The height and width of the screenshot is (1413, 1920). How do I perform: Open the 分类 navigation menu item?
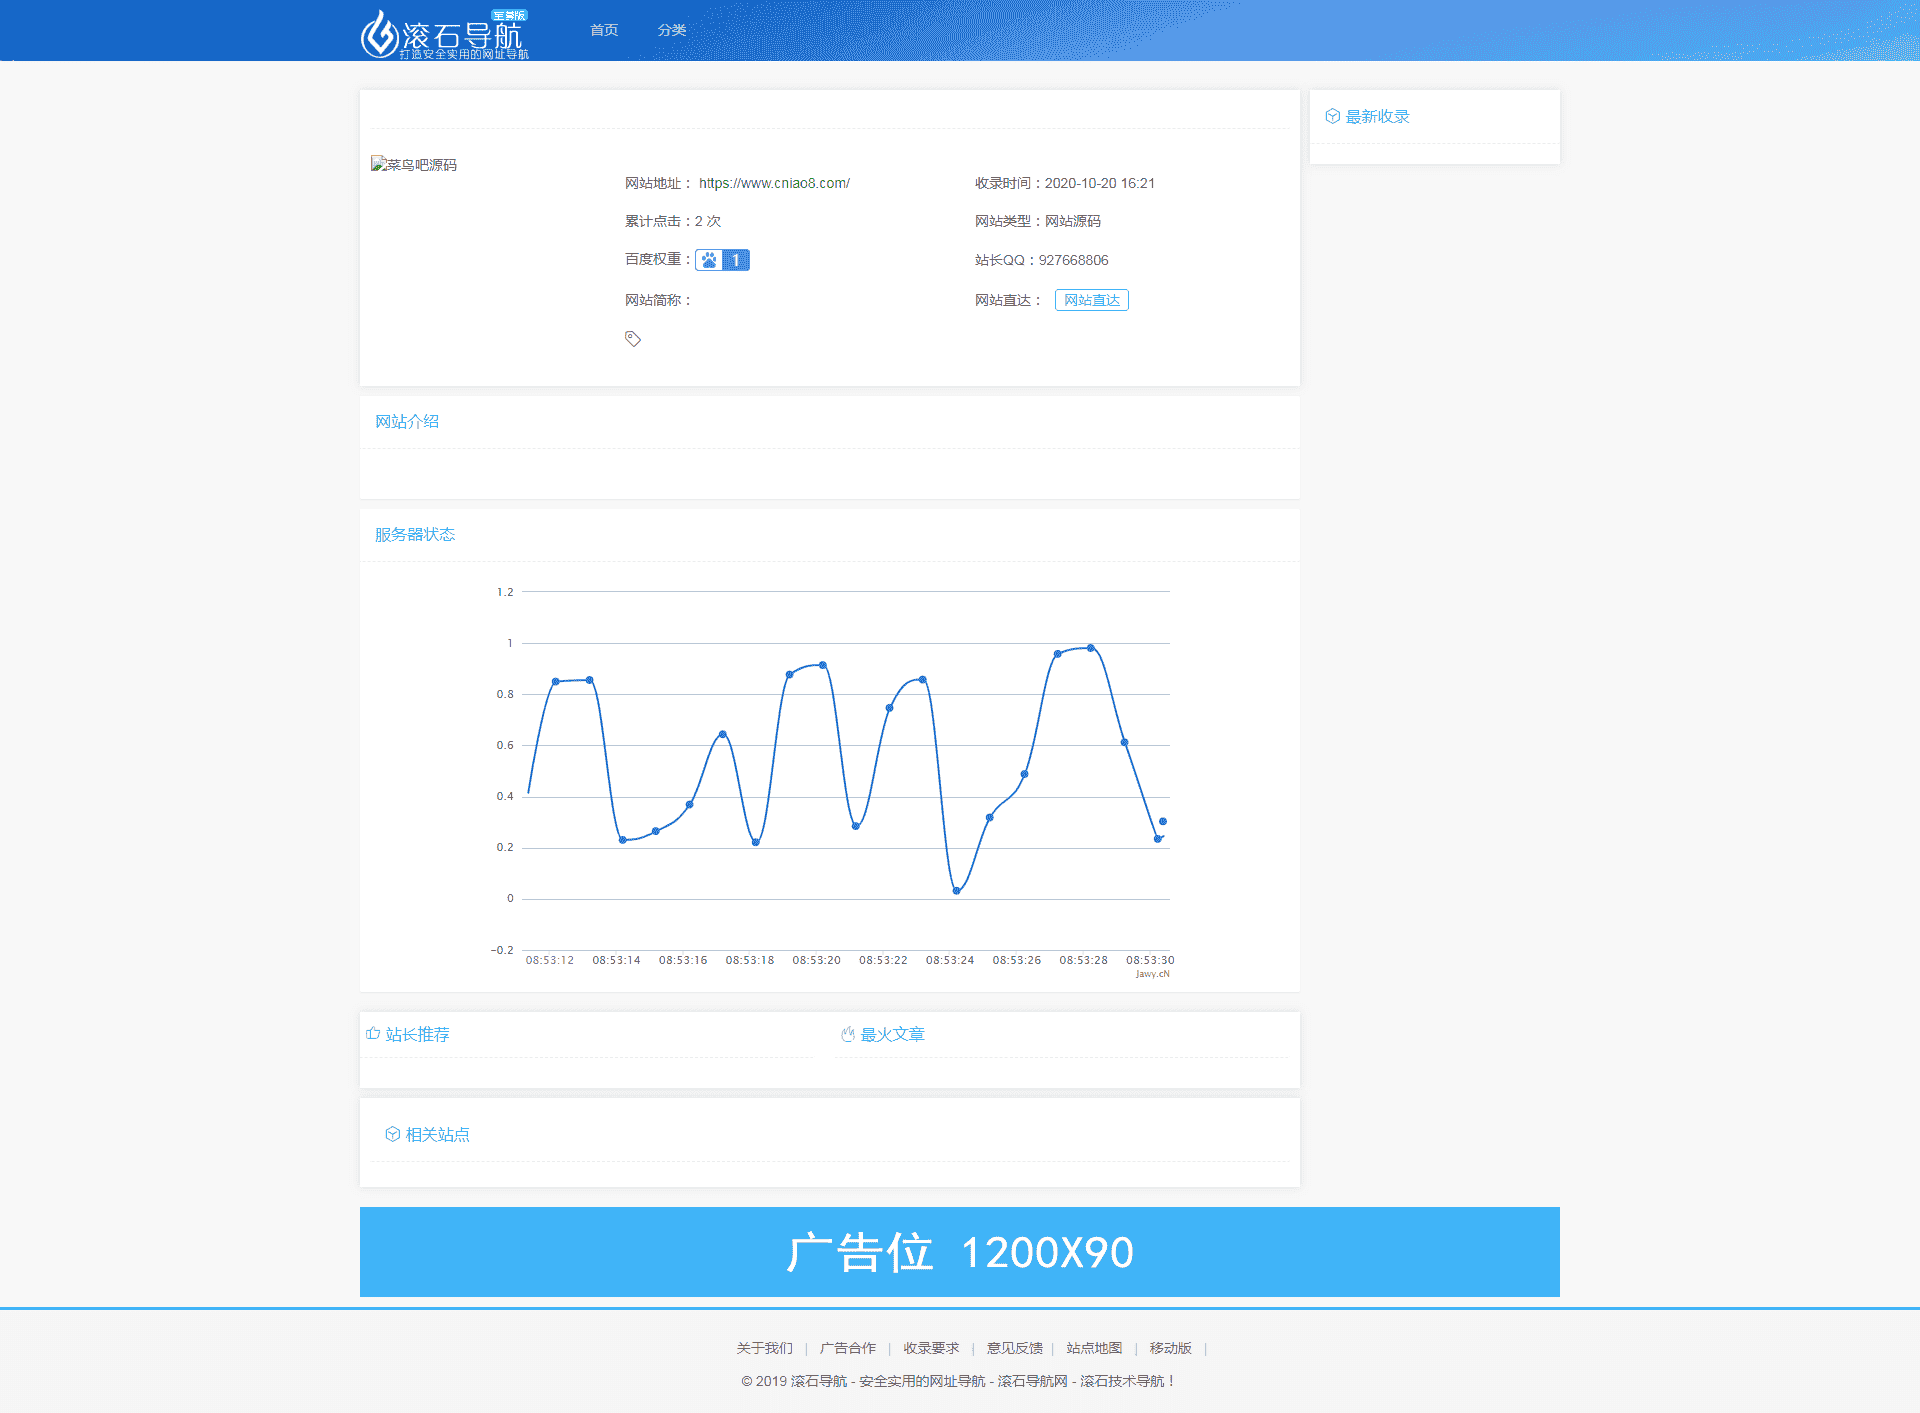point(672,30)
